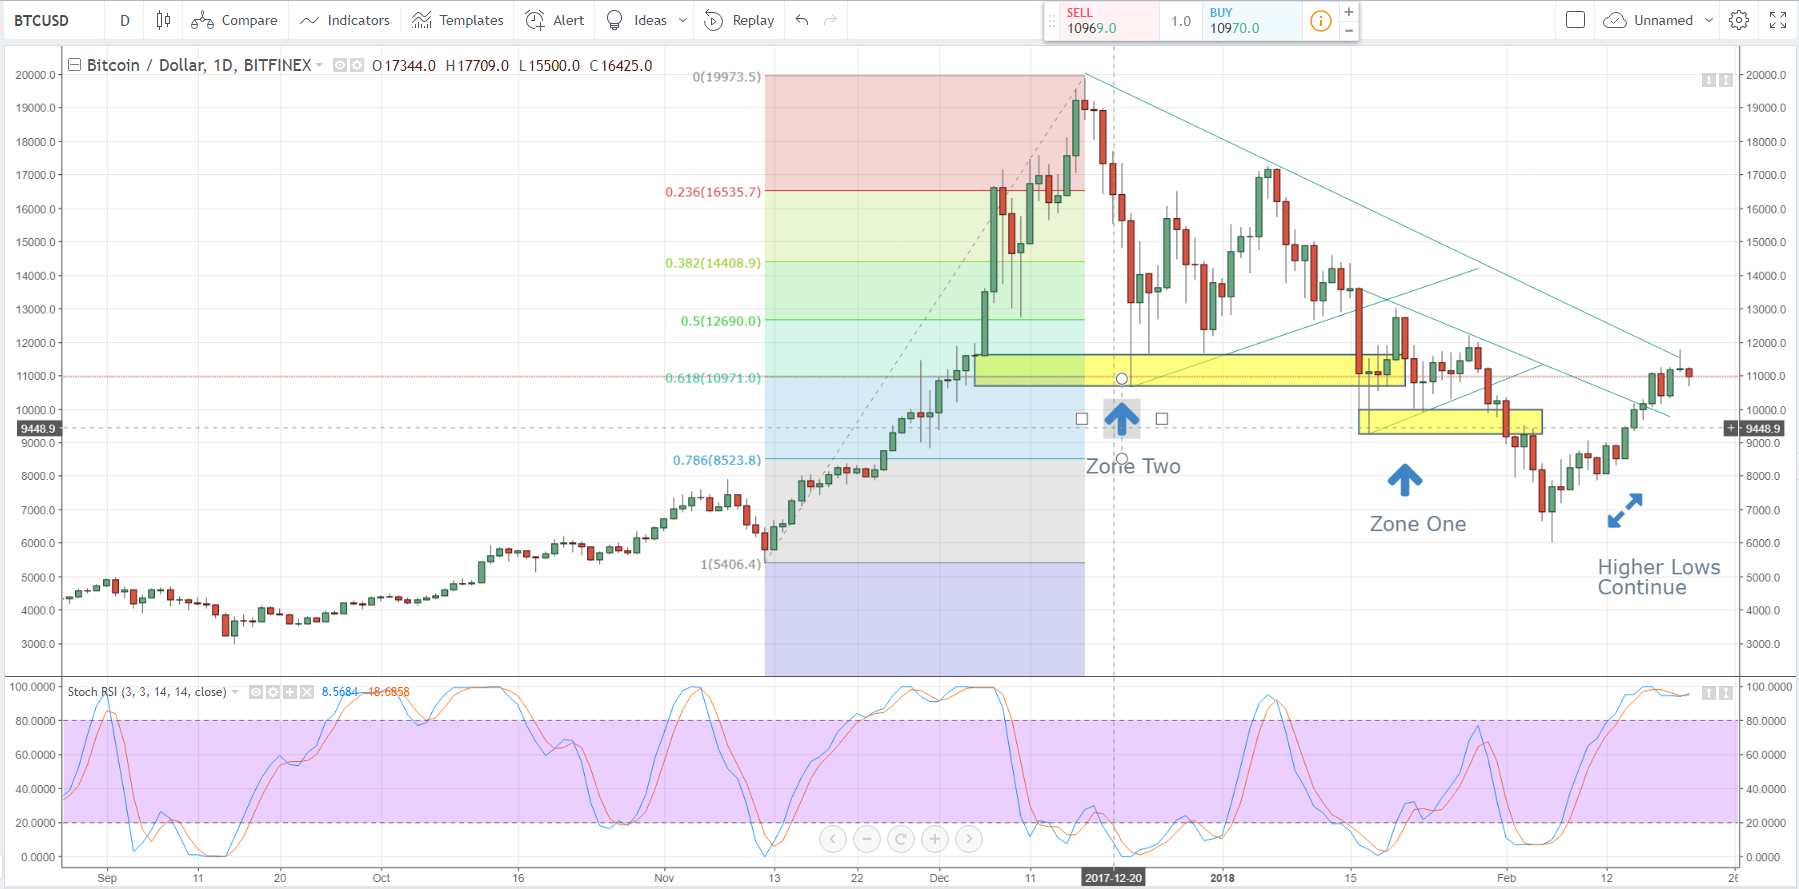
Task: Open the Ideas lightbulb menu
Action: click(x=637, y=20)
